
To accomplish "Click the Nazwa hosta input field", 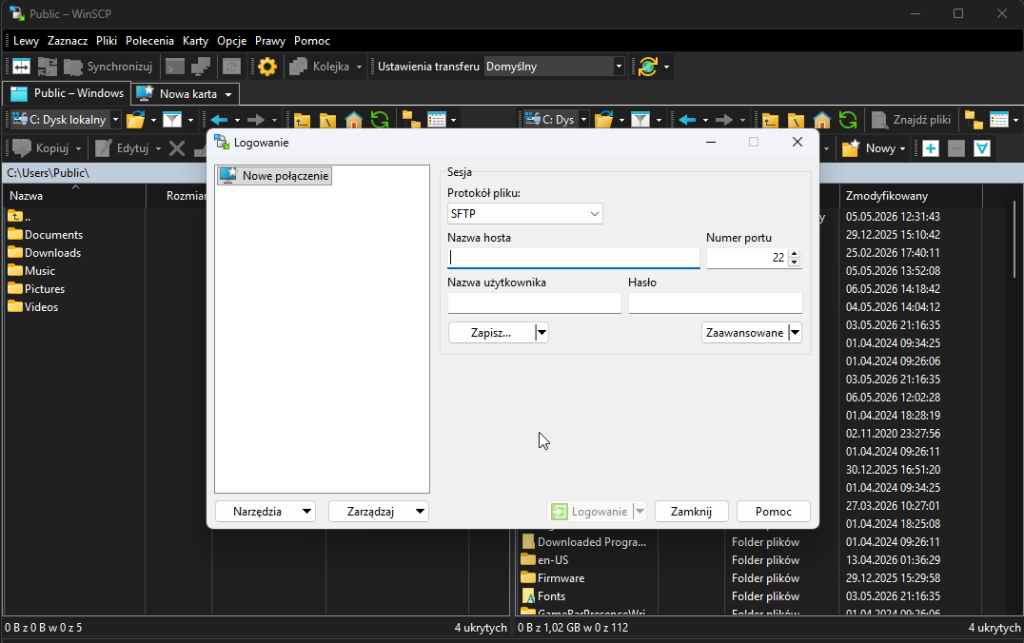I will [x=573, y=258].
